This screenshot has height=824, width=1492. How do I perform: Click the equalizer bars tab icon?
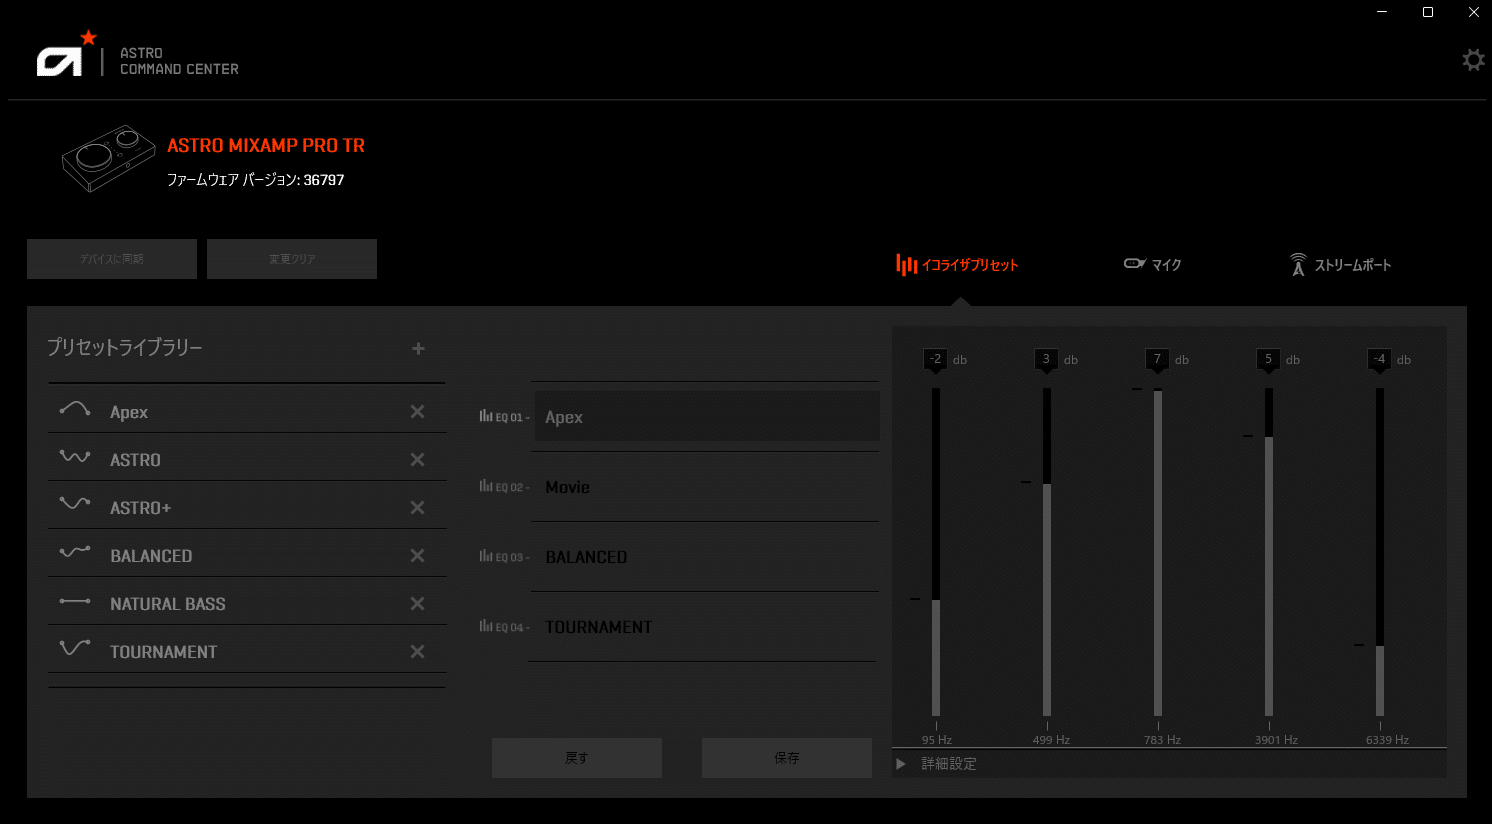[x=906, y=264]
